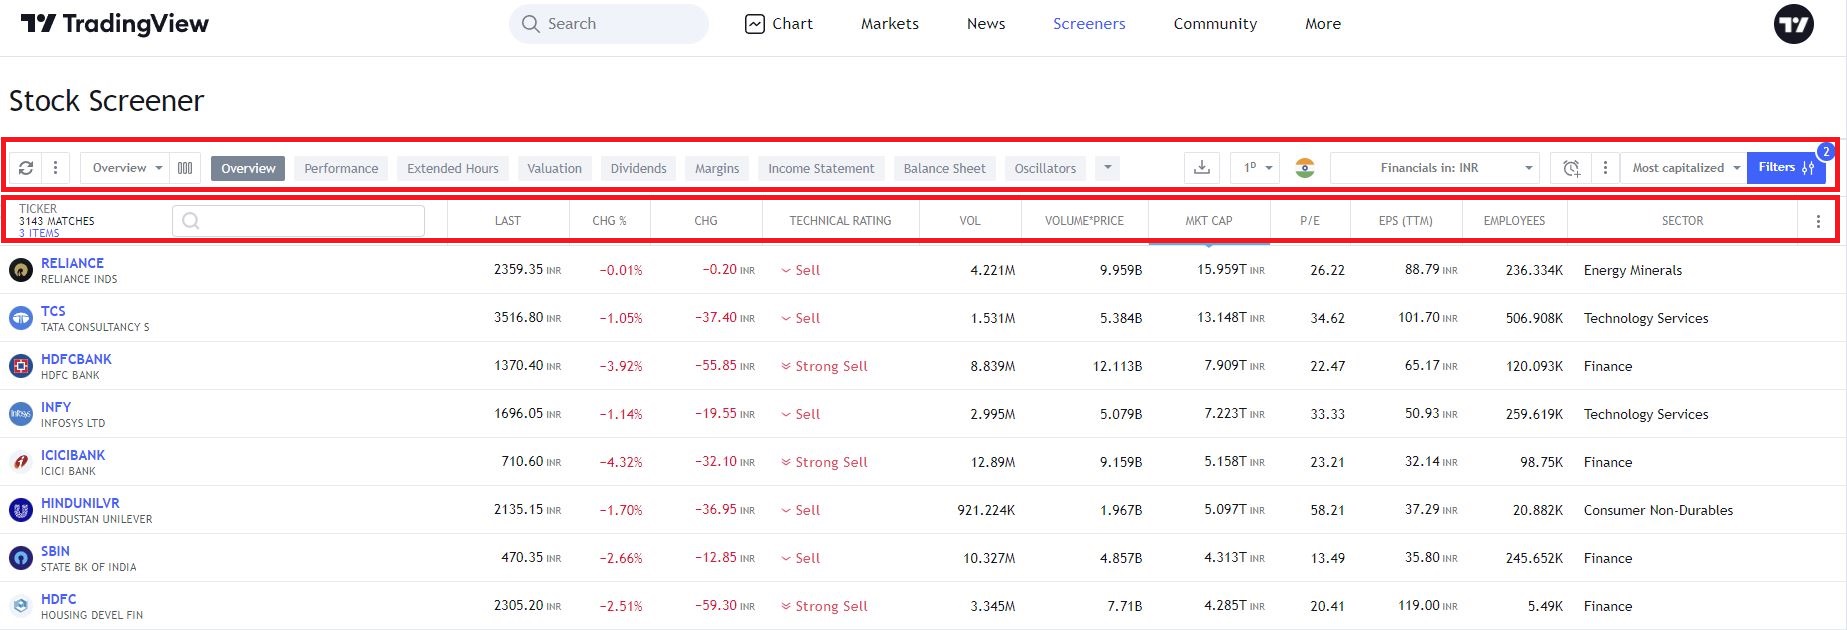Open the TCS ticker link
The image size is (1847, 630).
point(53,311)
